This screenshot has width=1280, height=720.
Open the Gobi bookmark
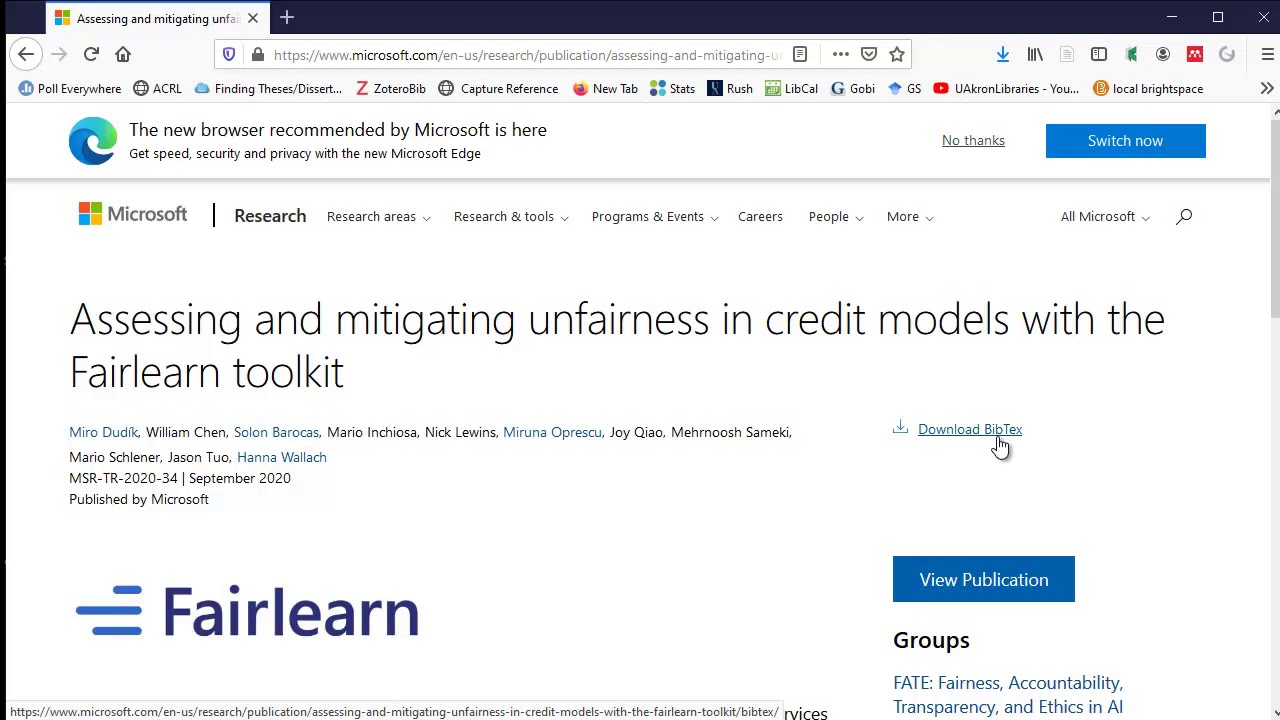click(x=853, y=88)
